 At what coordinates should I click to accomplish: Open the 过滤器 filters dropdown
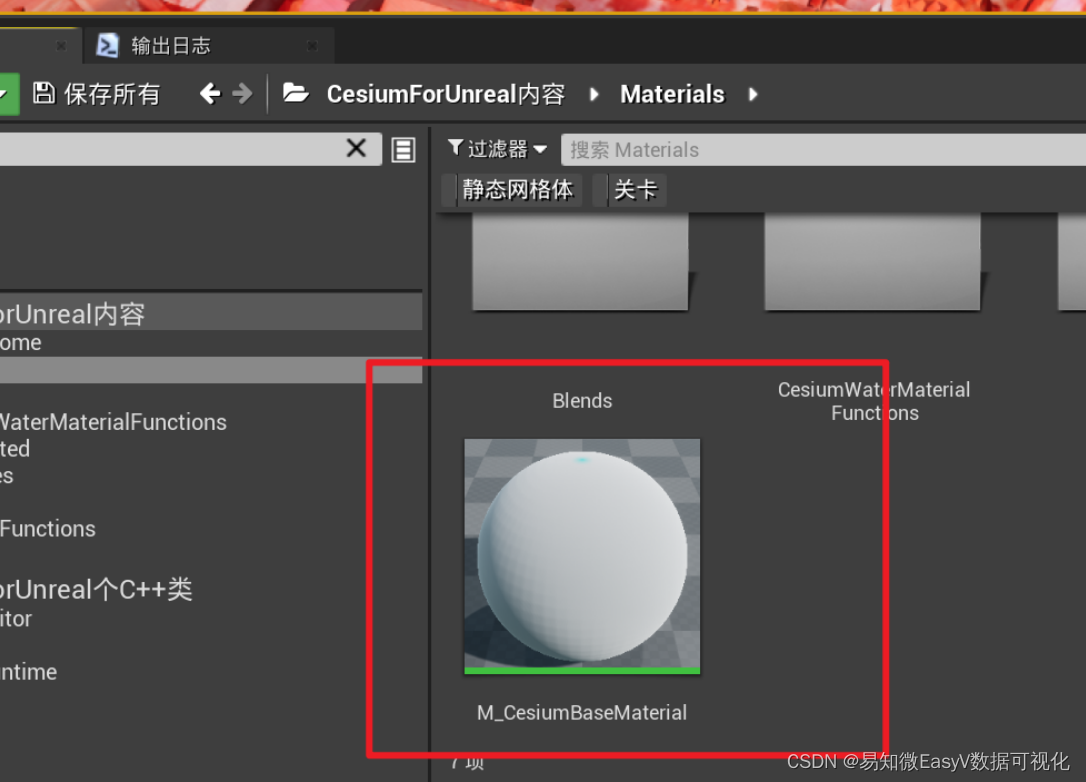[x=497, y=149]
